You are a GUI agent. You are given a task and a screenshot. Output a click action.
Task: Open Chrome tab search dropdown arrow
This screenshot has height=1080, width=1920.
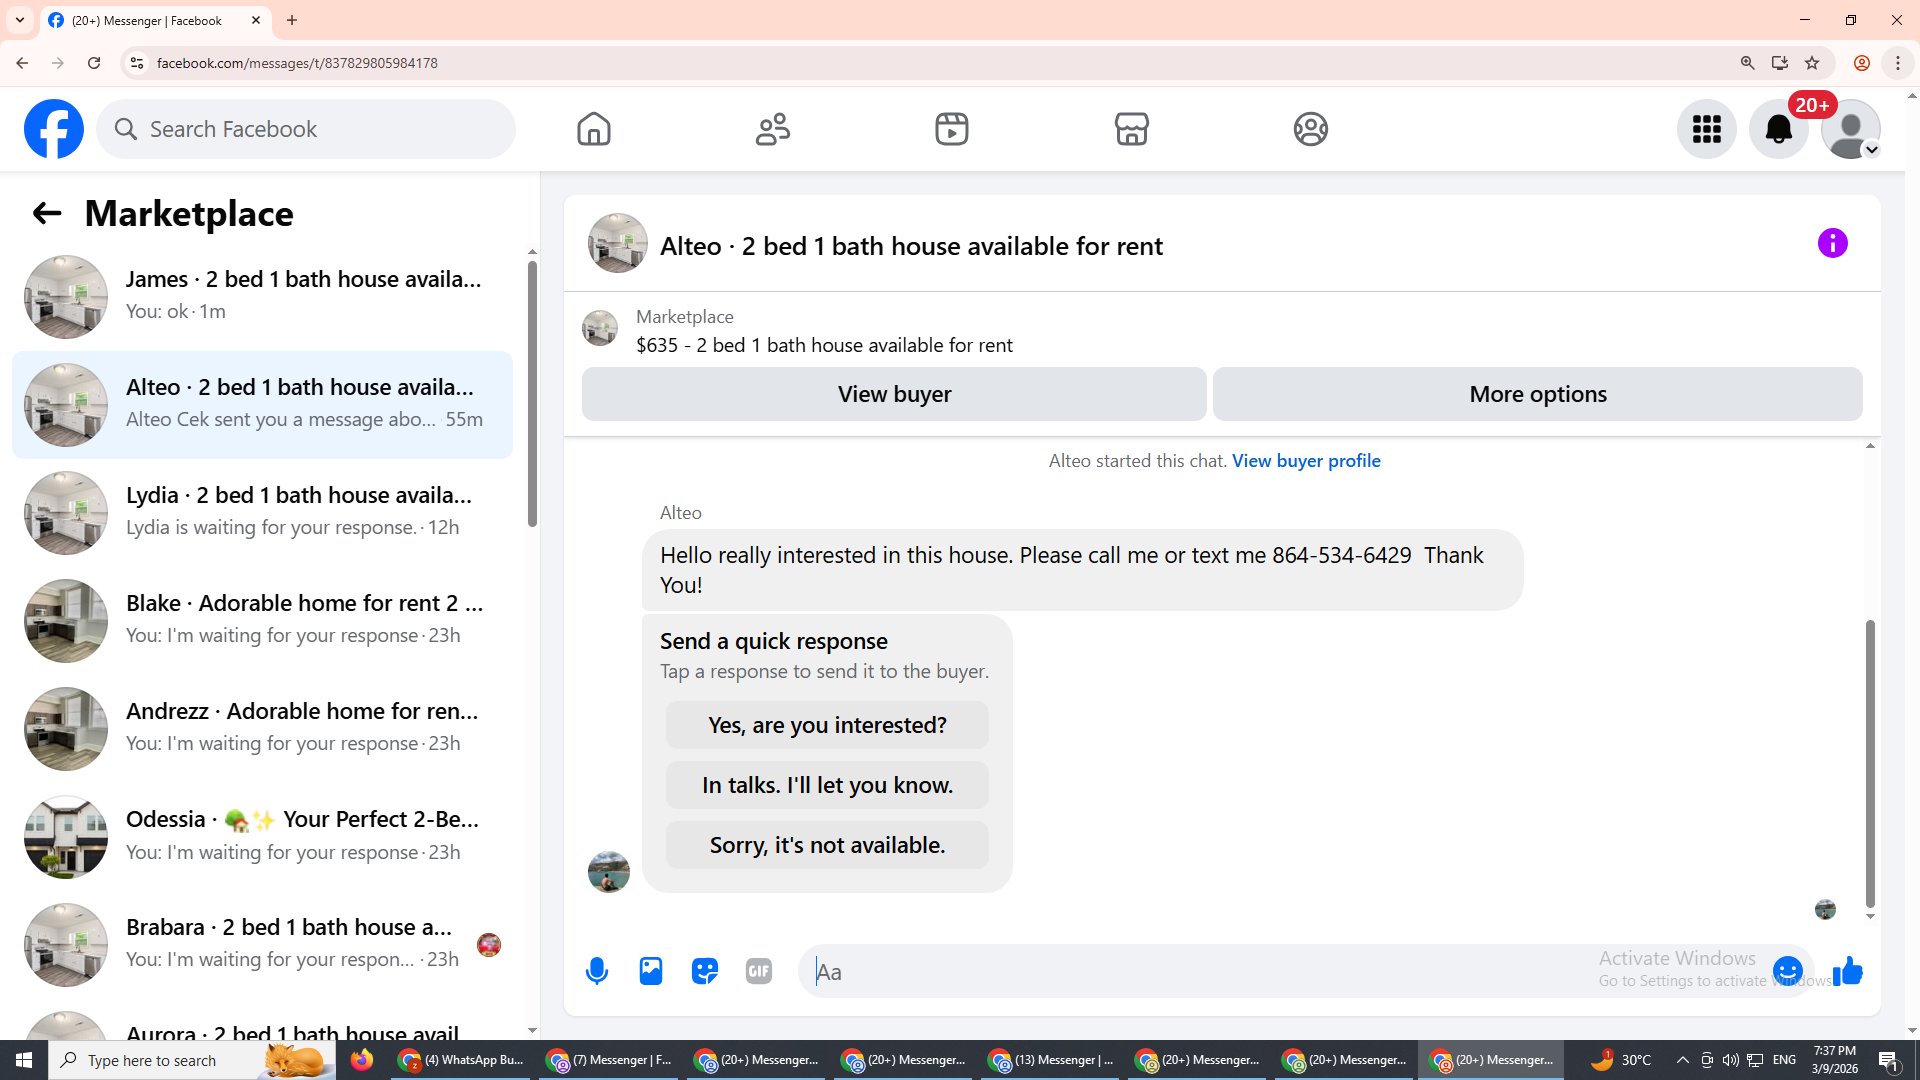coord(20,20)
